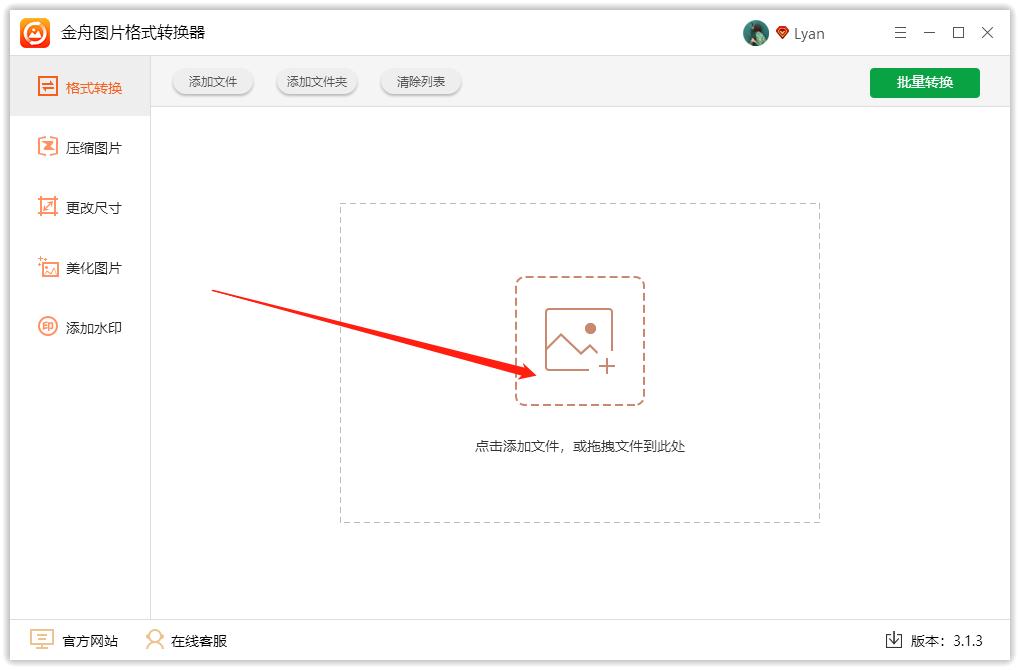Click 点击添加文件 area to add files
Image resolution: width=1020 pixels, height=670 pixels.
[580, 446]
